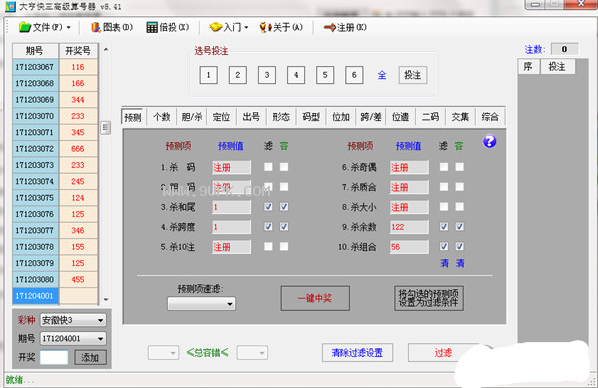The width and height of the screenshot is (598, 388).
Task: Select number box 4 in 选号投注
Action: [x=296, y=75]
